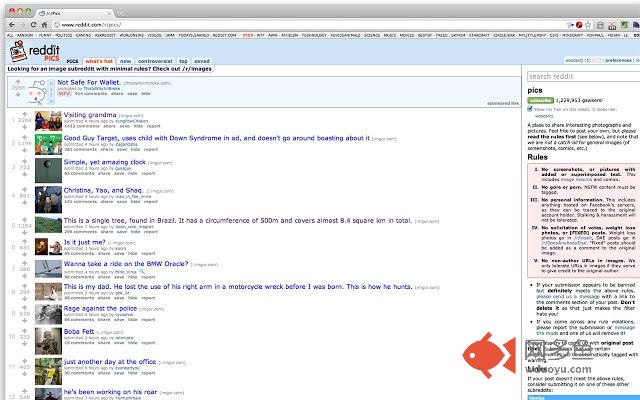640x400 pixels.
Task: Click the new tab button
Action: pyautogui.click(x=121, y=13)
